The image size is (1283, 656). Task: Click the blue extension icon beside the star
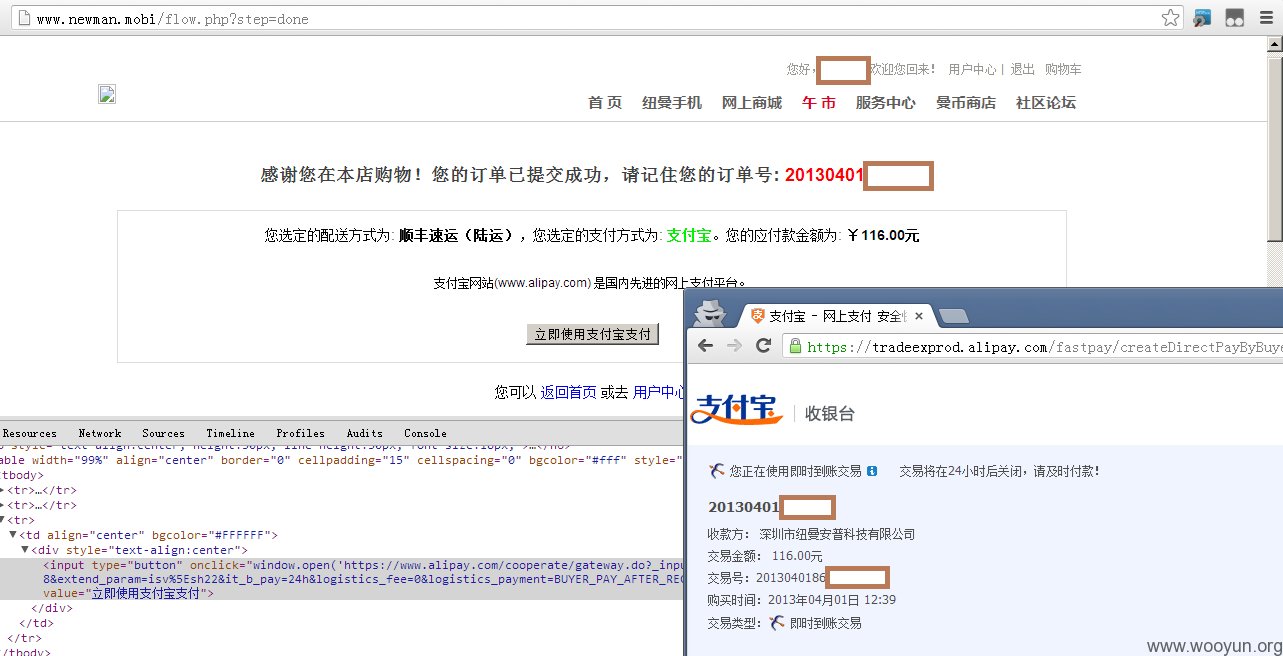coord(1203,18)
